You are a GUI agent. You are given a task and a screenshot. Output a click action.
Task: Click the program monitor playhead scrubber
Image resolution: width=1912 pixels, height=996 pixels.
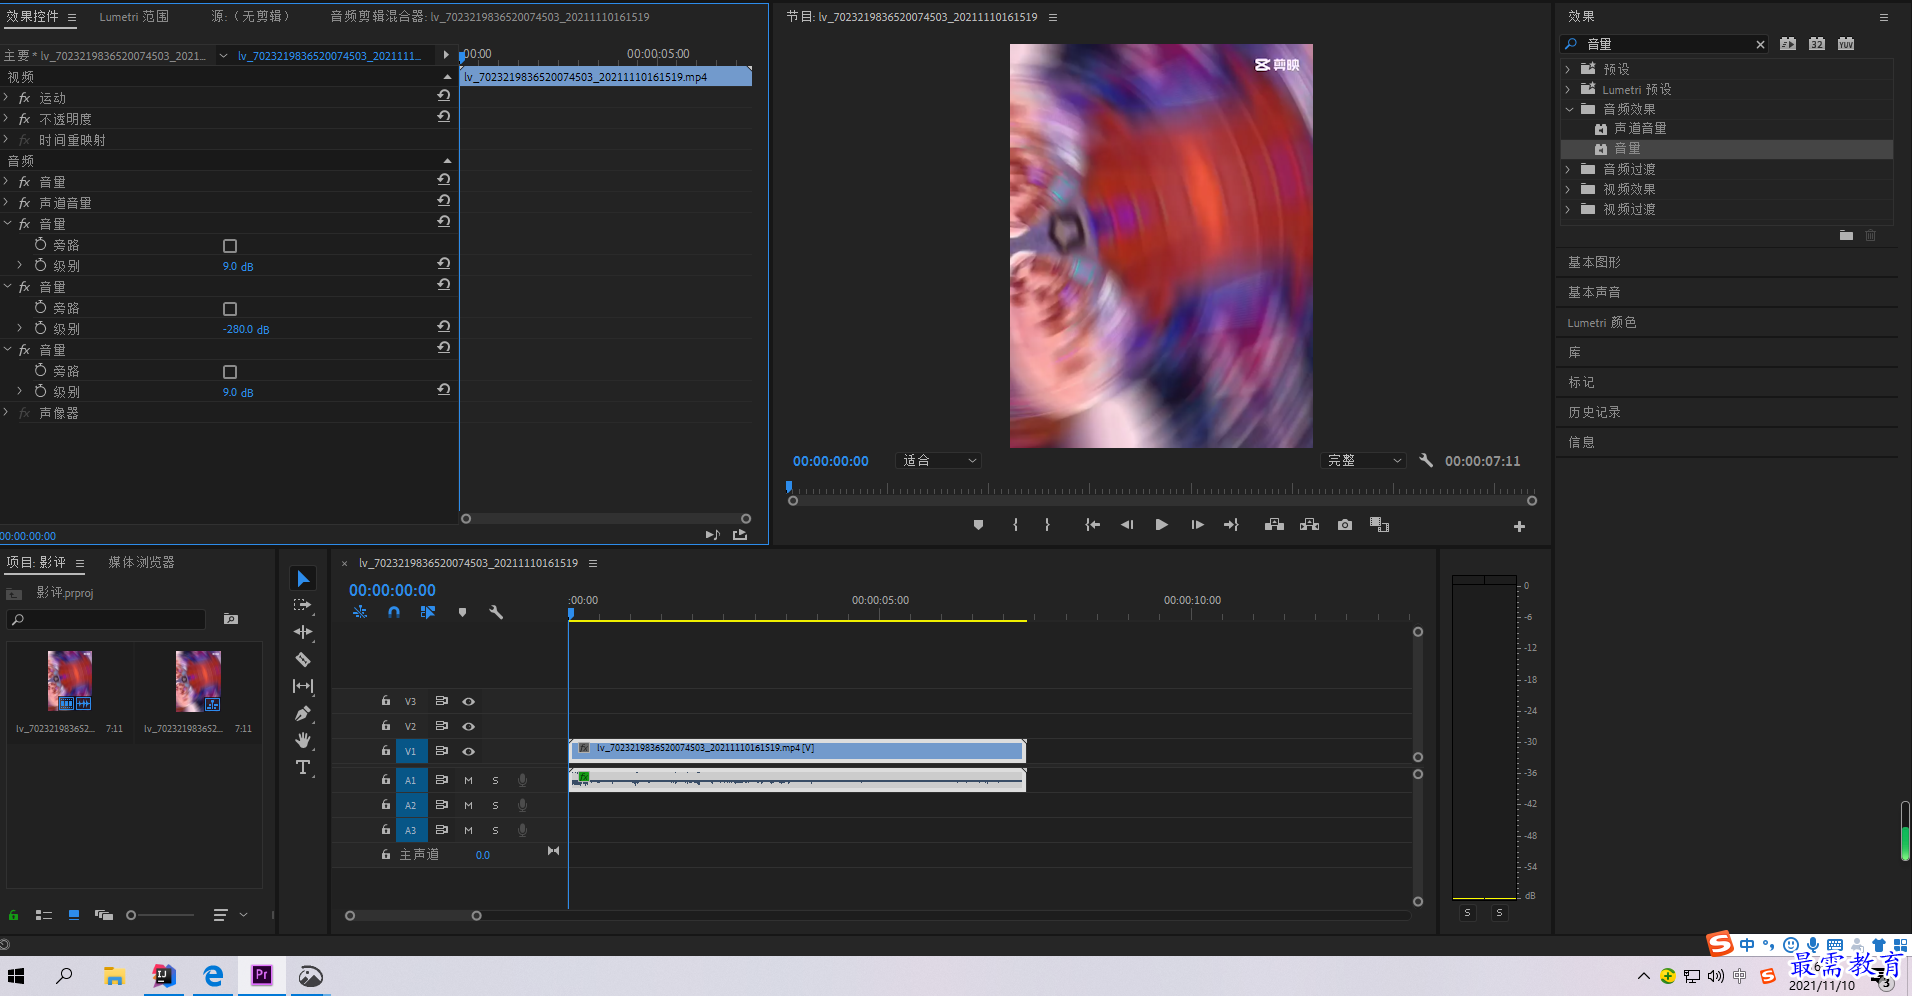(789, 487)
